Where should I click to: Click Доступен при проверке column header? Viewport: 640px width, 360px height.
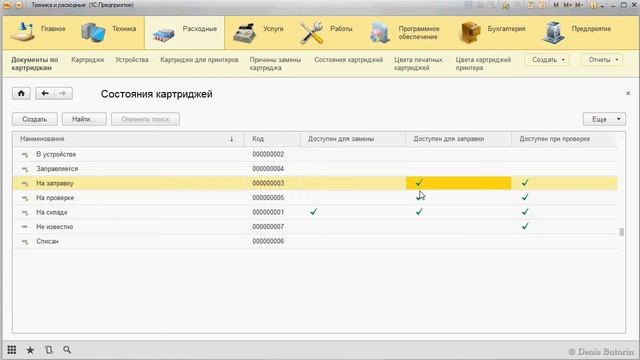click(x=564, y=139)
